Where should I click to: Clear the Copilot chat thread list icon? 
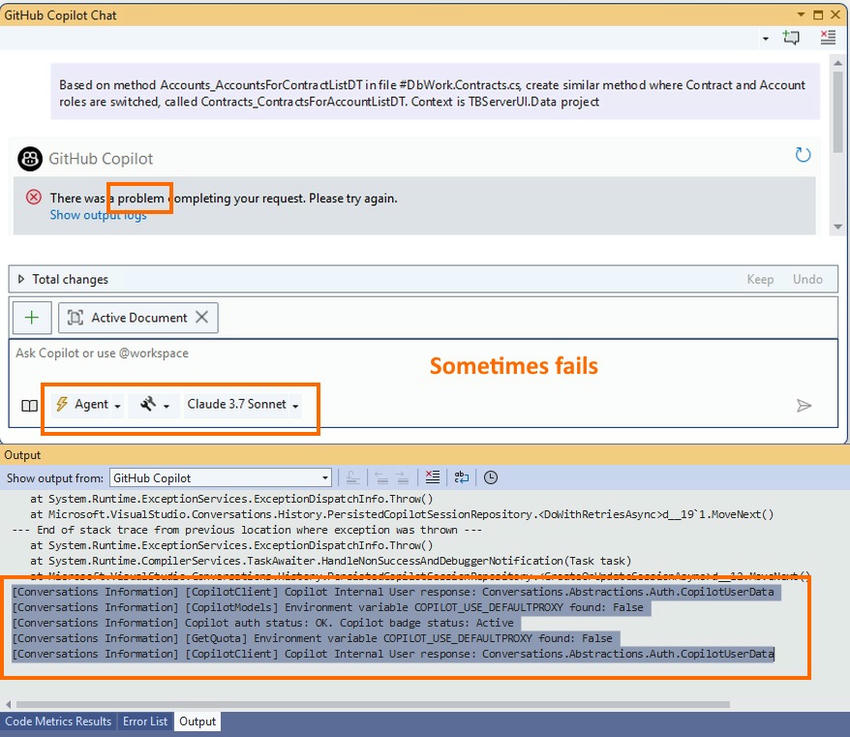[828, 38]
